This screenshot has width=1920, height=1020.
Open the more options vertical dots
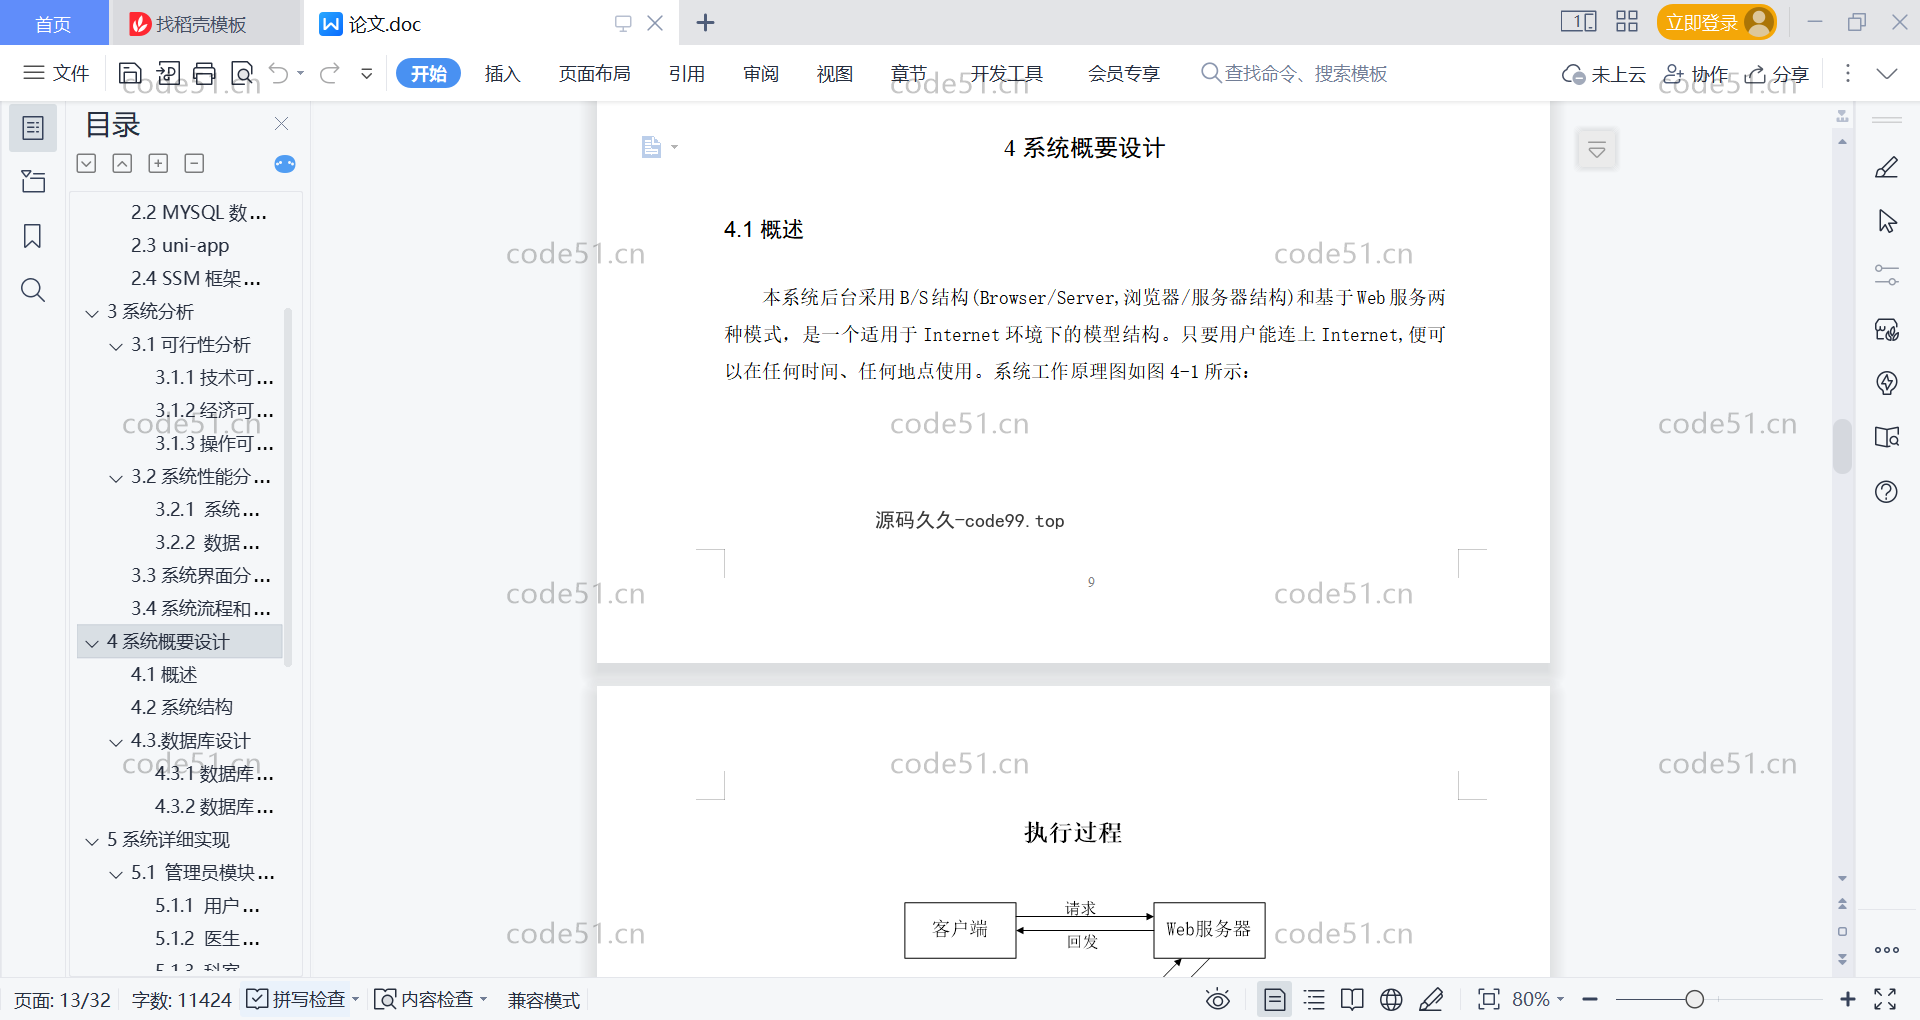1848,73
